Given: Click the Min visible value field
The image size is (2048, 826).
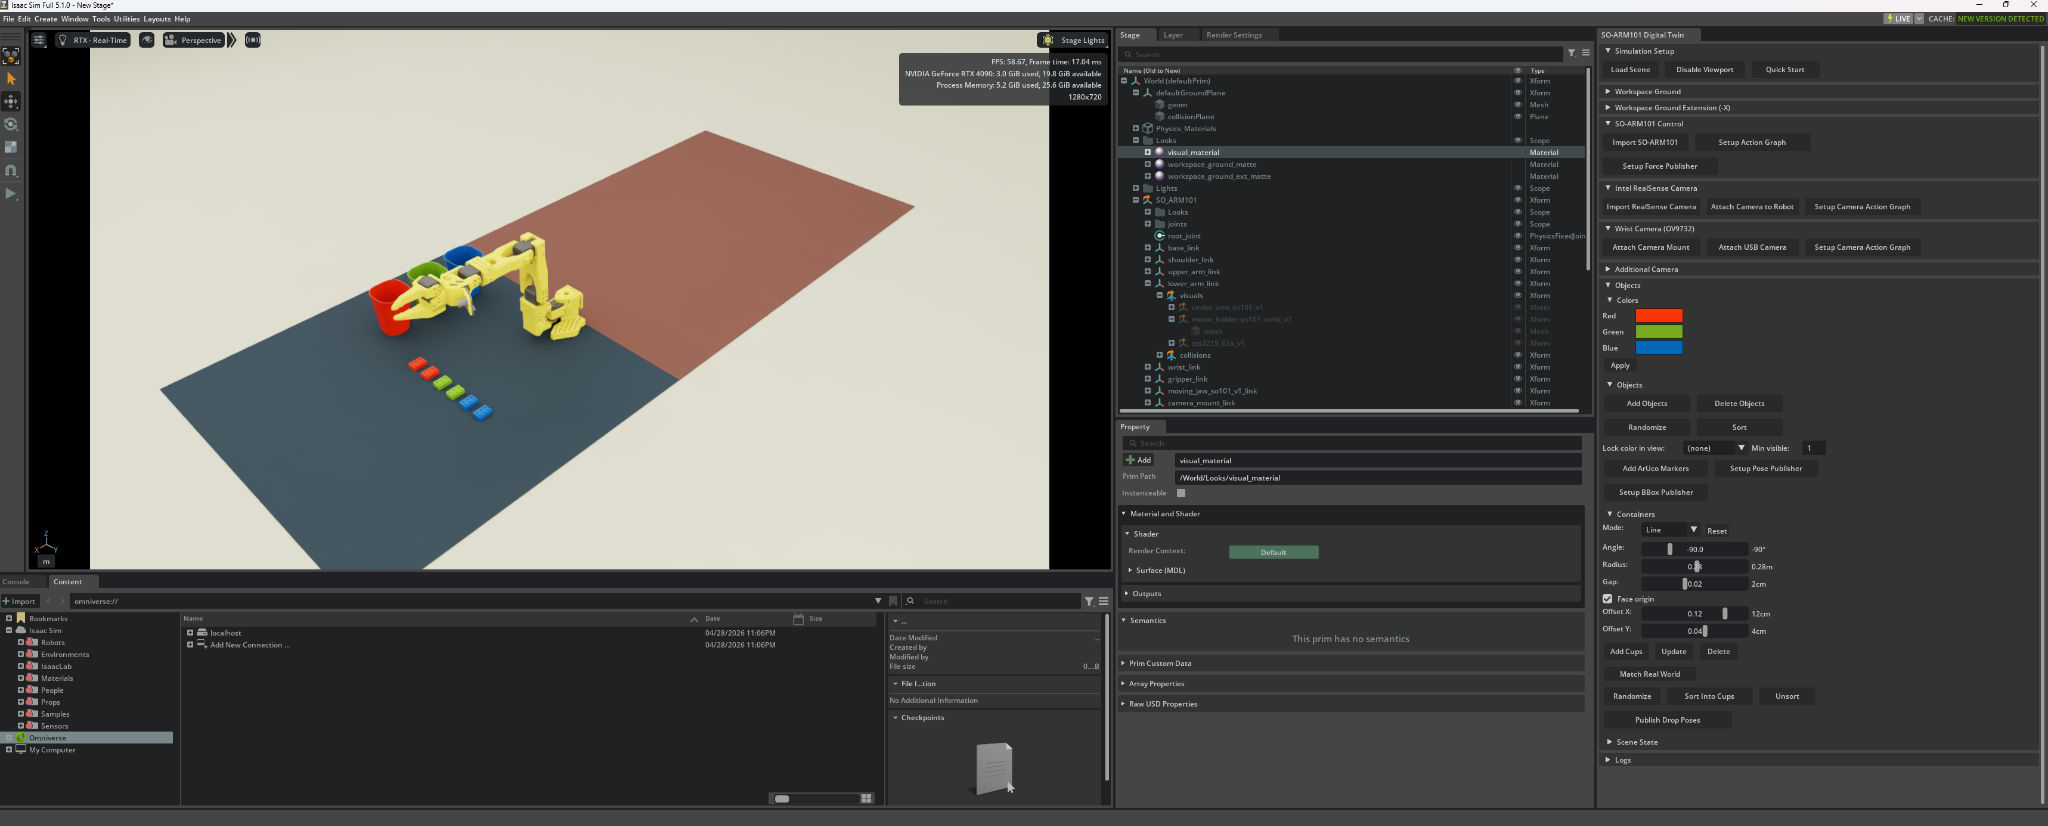Looking at the screenshot, I should coord(1813,448).
